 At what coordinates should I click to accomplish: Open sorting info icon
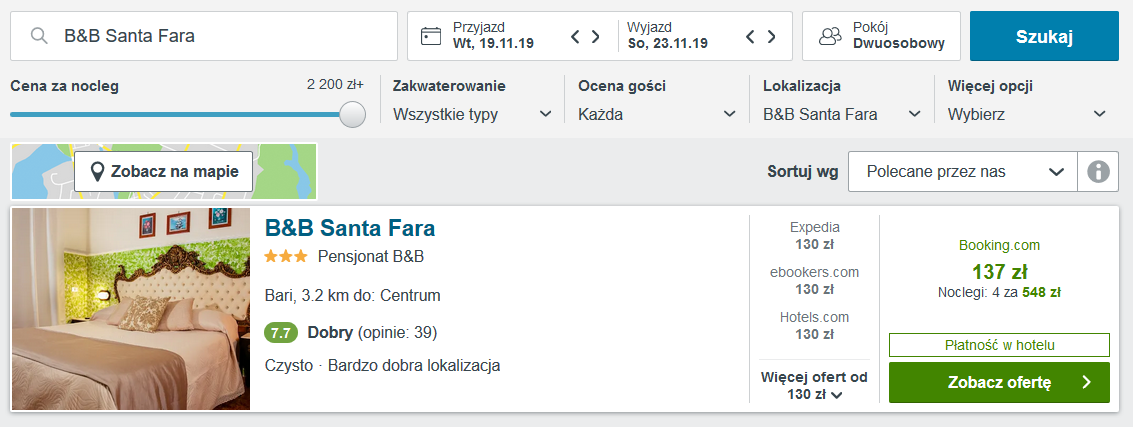pyautogui.click(x=1098, y=172)
